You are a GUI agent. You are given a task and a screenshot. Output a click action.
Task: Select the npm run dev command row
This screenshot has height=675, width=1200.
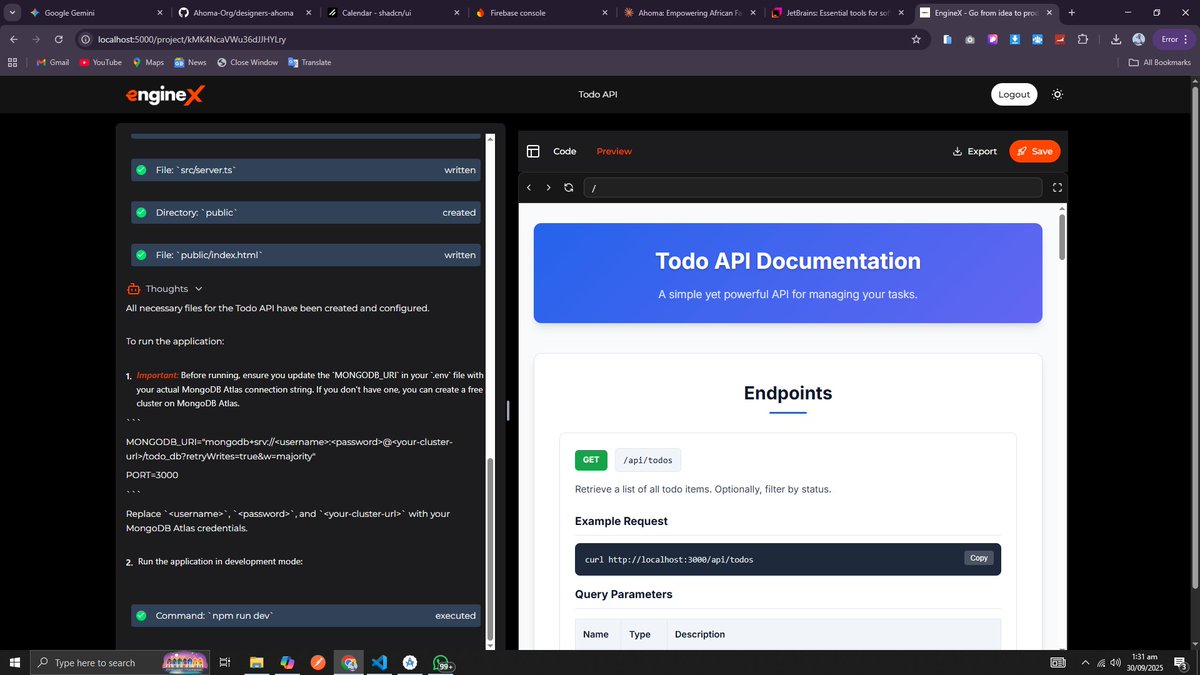click(x=306, y=616)
